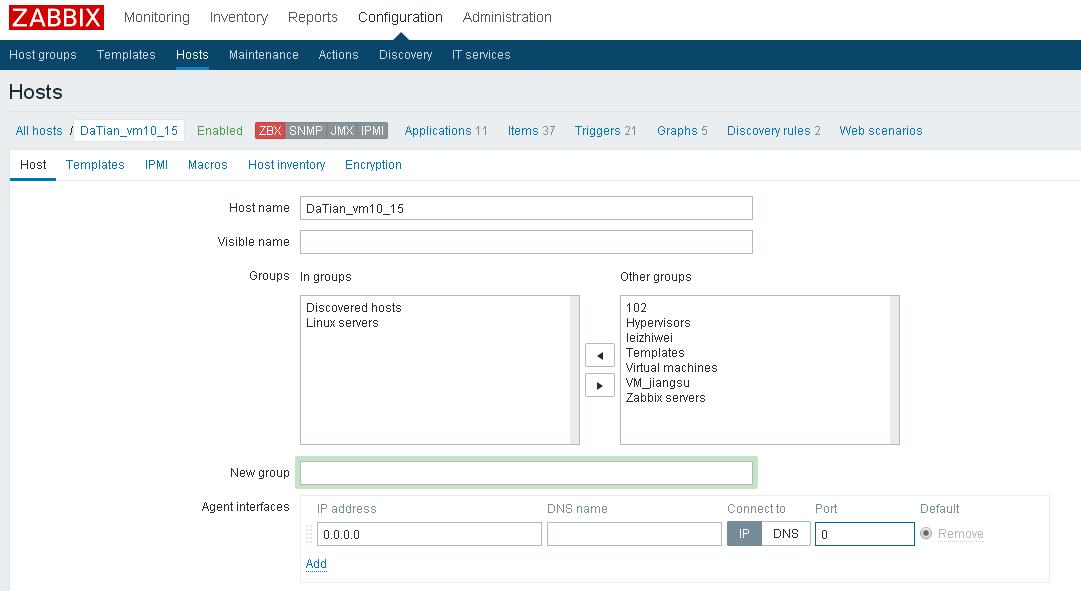Switch to the Host tab
The height and width of the screenshot is (591, 1081).
coord(33,165)
